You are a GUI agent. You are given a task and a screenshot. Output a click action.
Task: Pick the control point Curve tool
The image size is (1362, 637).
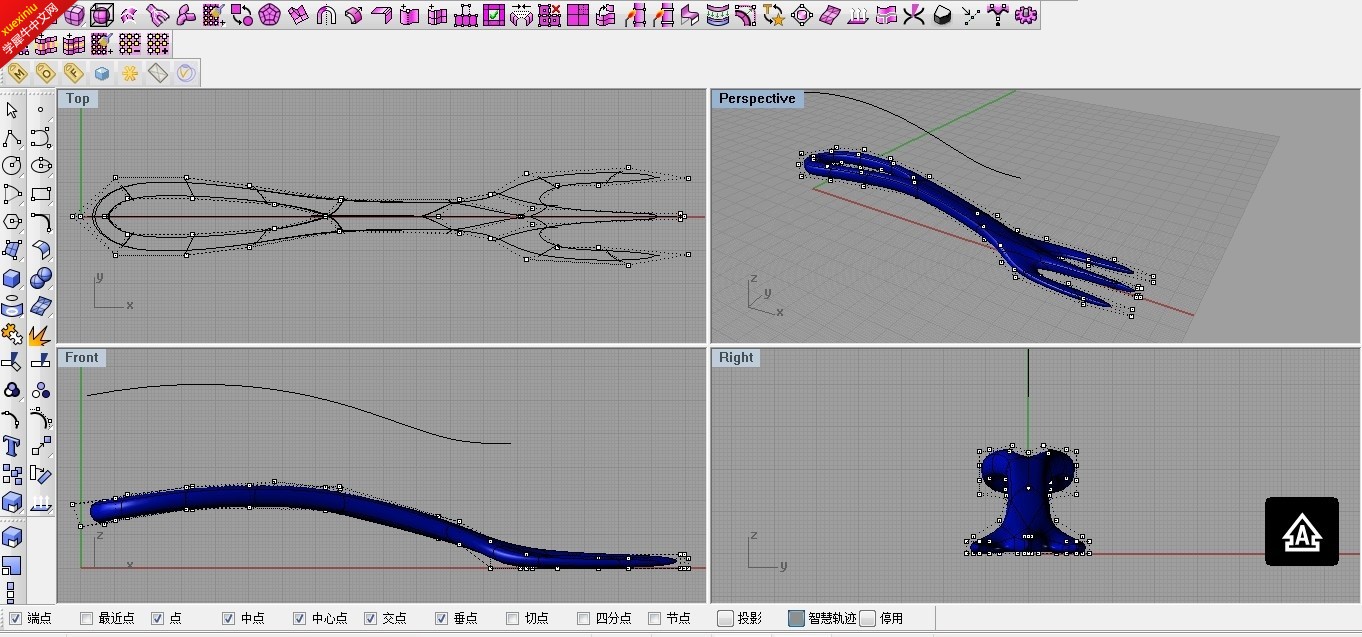(41, 138)
